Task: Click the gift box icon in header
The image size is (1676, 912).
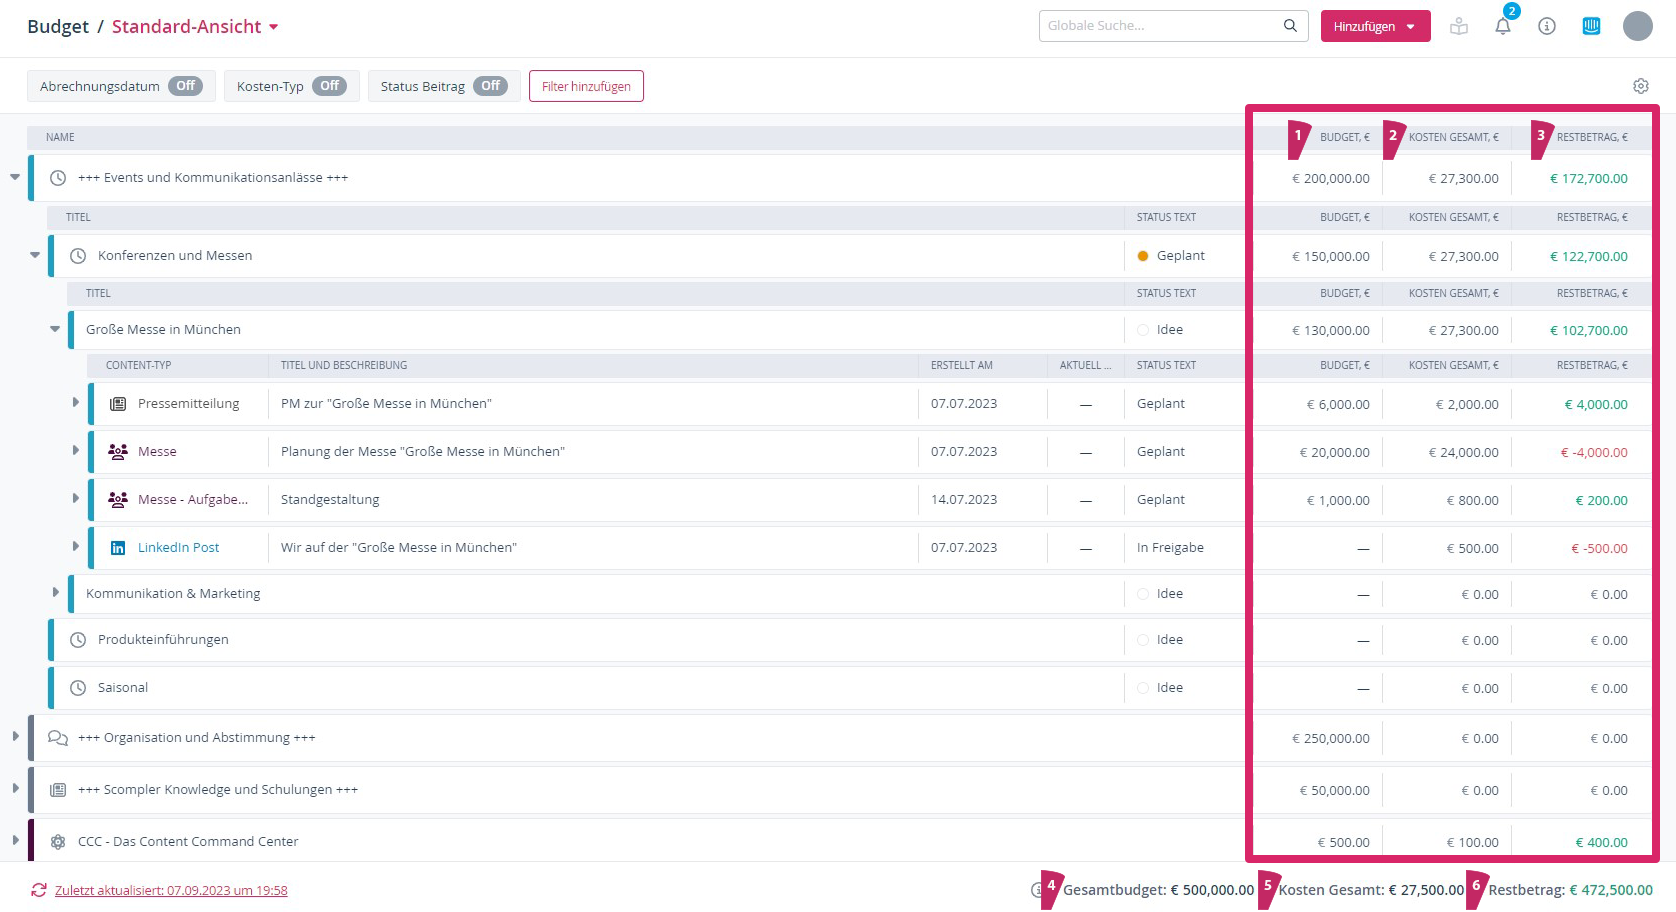Action: click(1459, 27)
